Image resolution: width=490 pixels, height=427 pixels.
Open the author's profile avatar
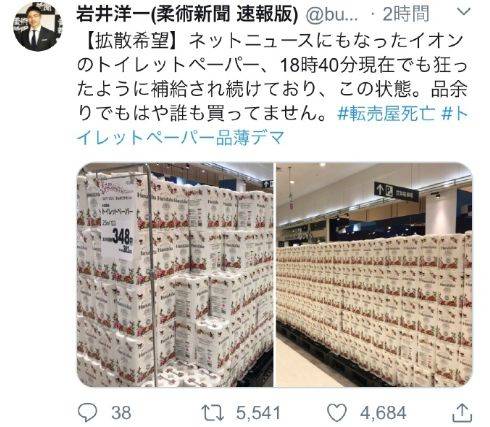click(37, 27)
